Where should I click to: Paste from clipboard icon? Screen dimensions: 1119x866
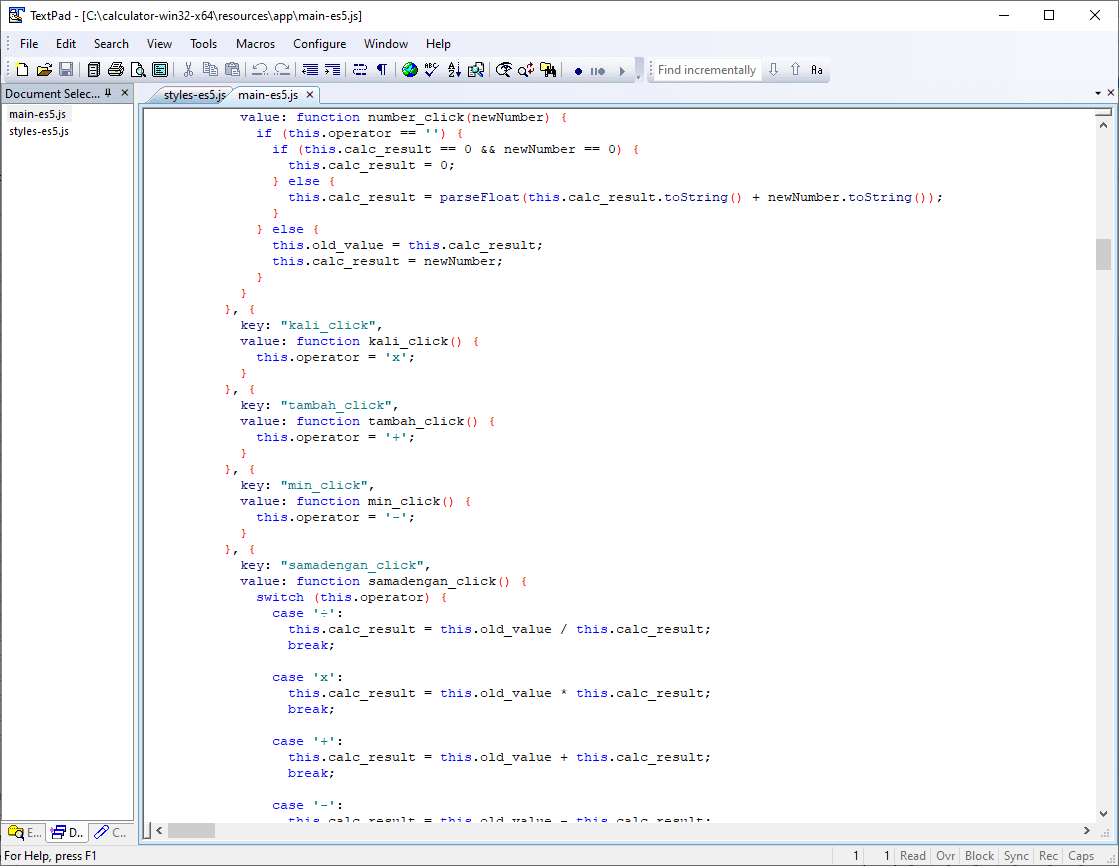point(233,70)
